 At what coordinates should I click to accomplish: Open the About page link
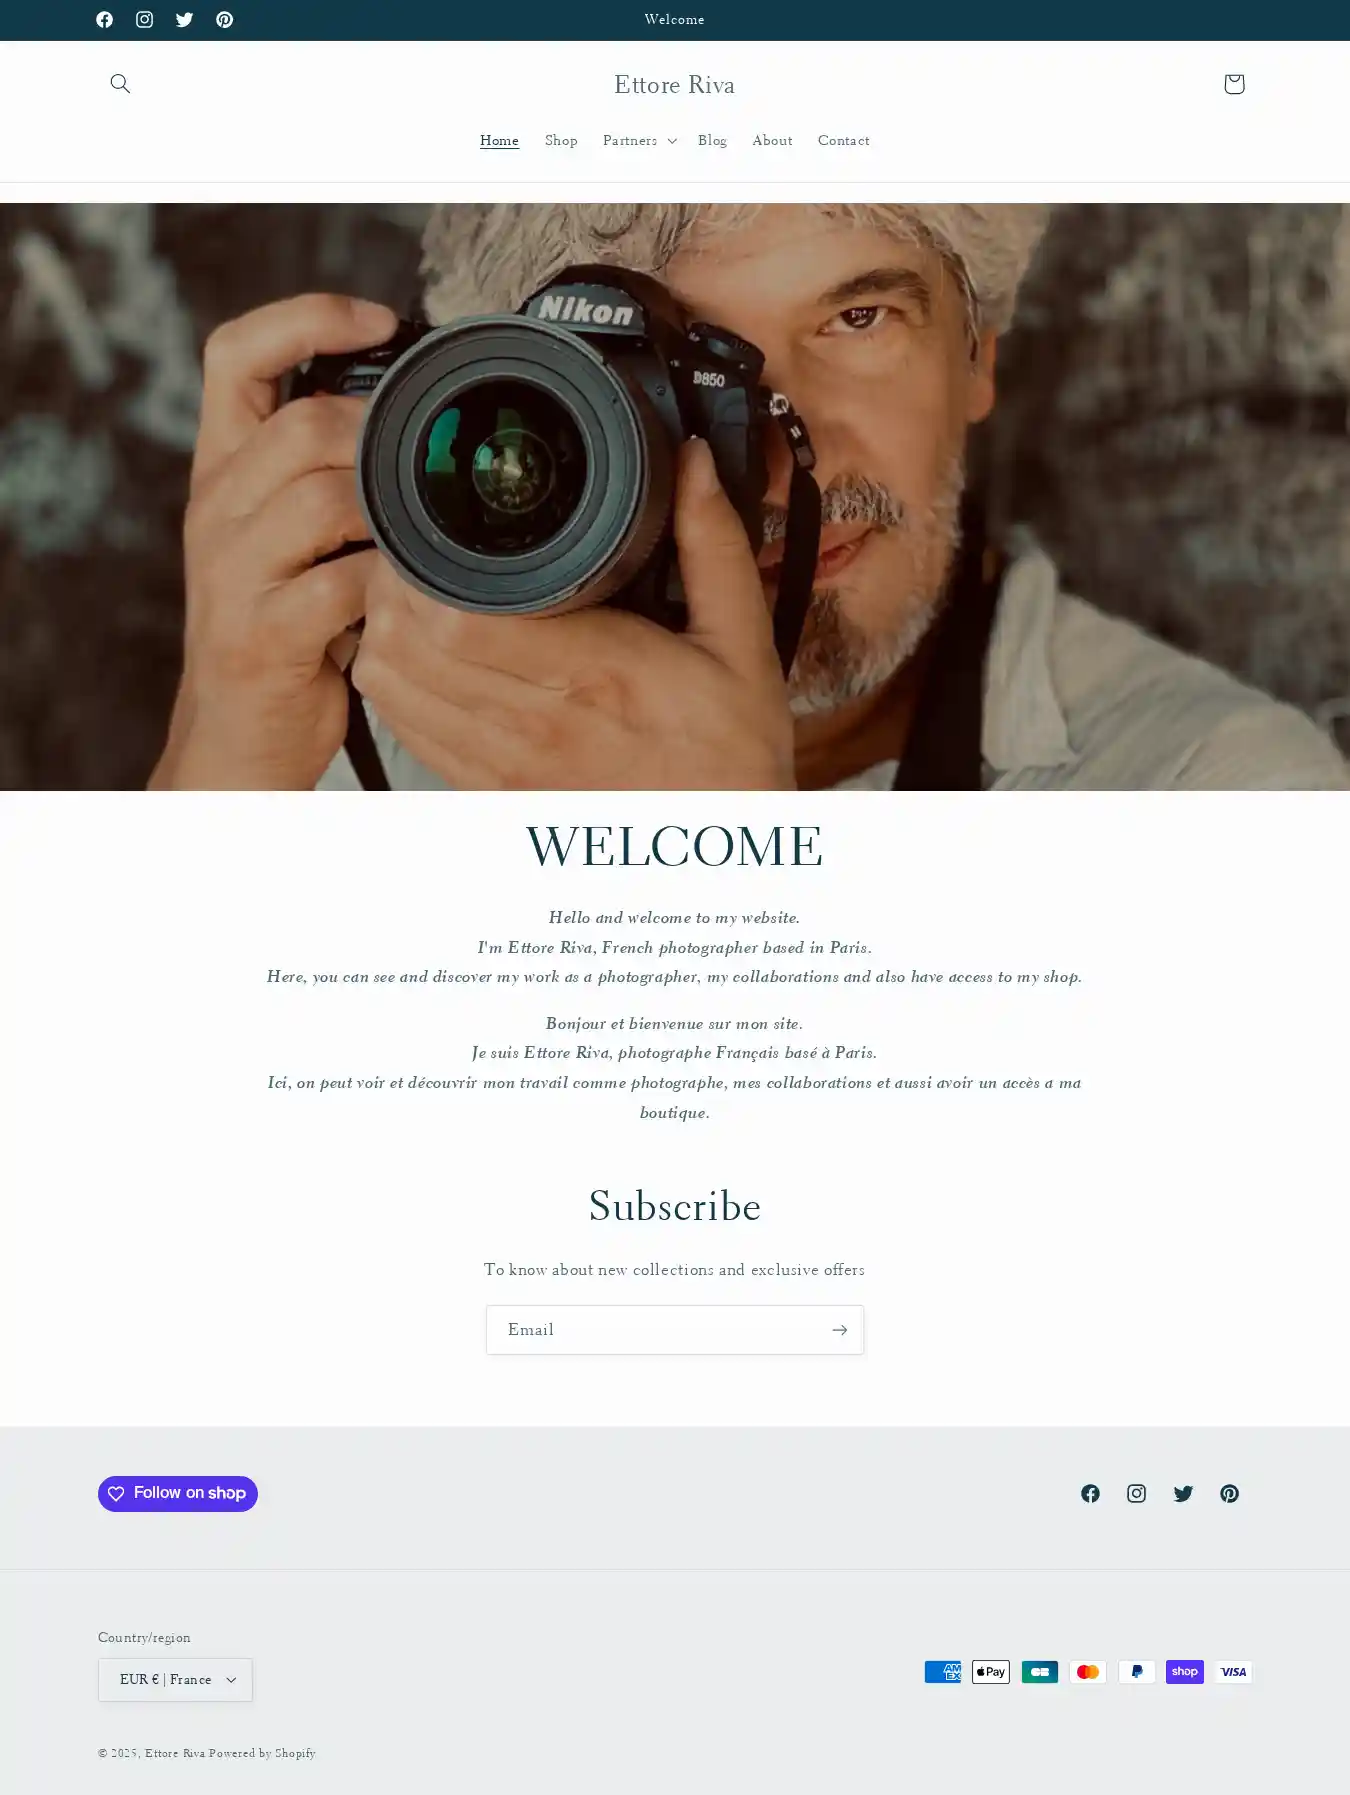(772, 141)
